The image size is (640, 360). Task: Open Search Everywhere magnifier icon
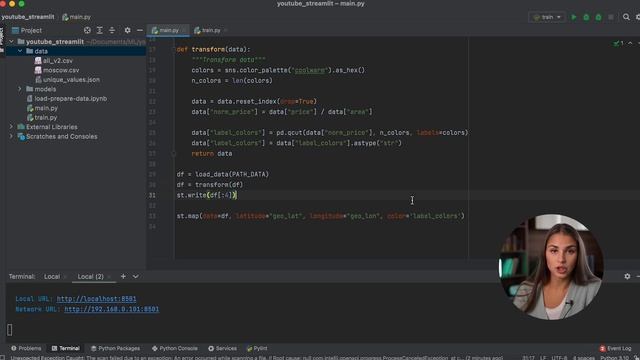tap(626, 17)
